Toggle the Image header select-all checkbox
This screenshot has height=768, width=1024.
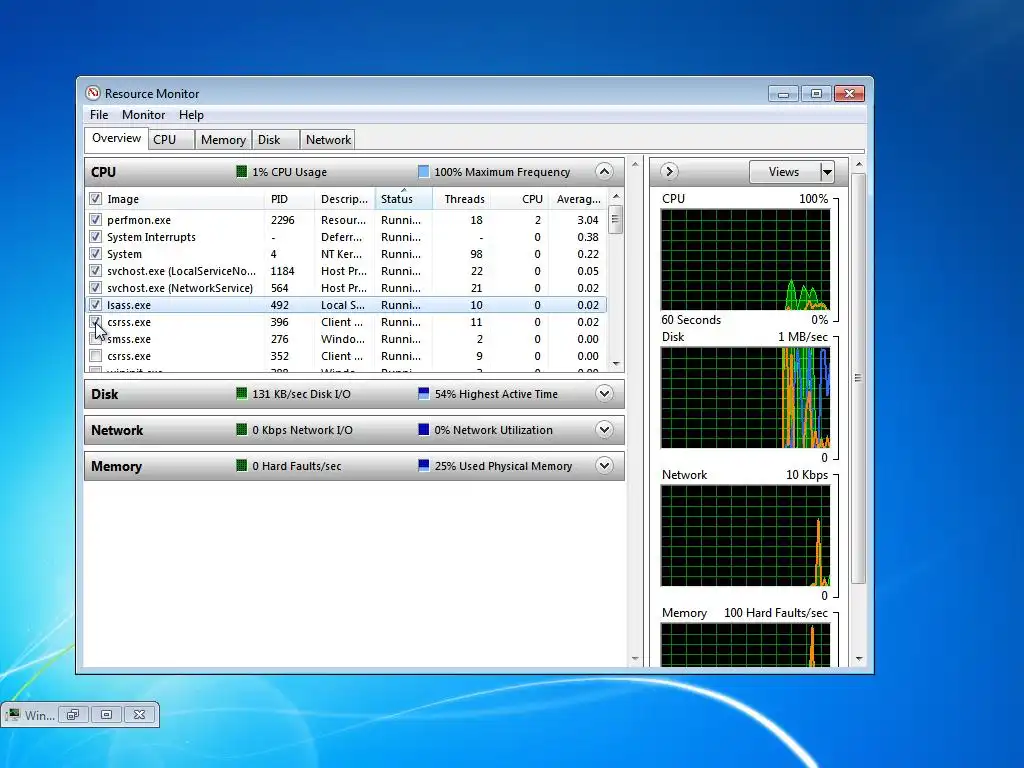[95, 199]
